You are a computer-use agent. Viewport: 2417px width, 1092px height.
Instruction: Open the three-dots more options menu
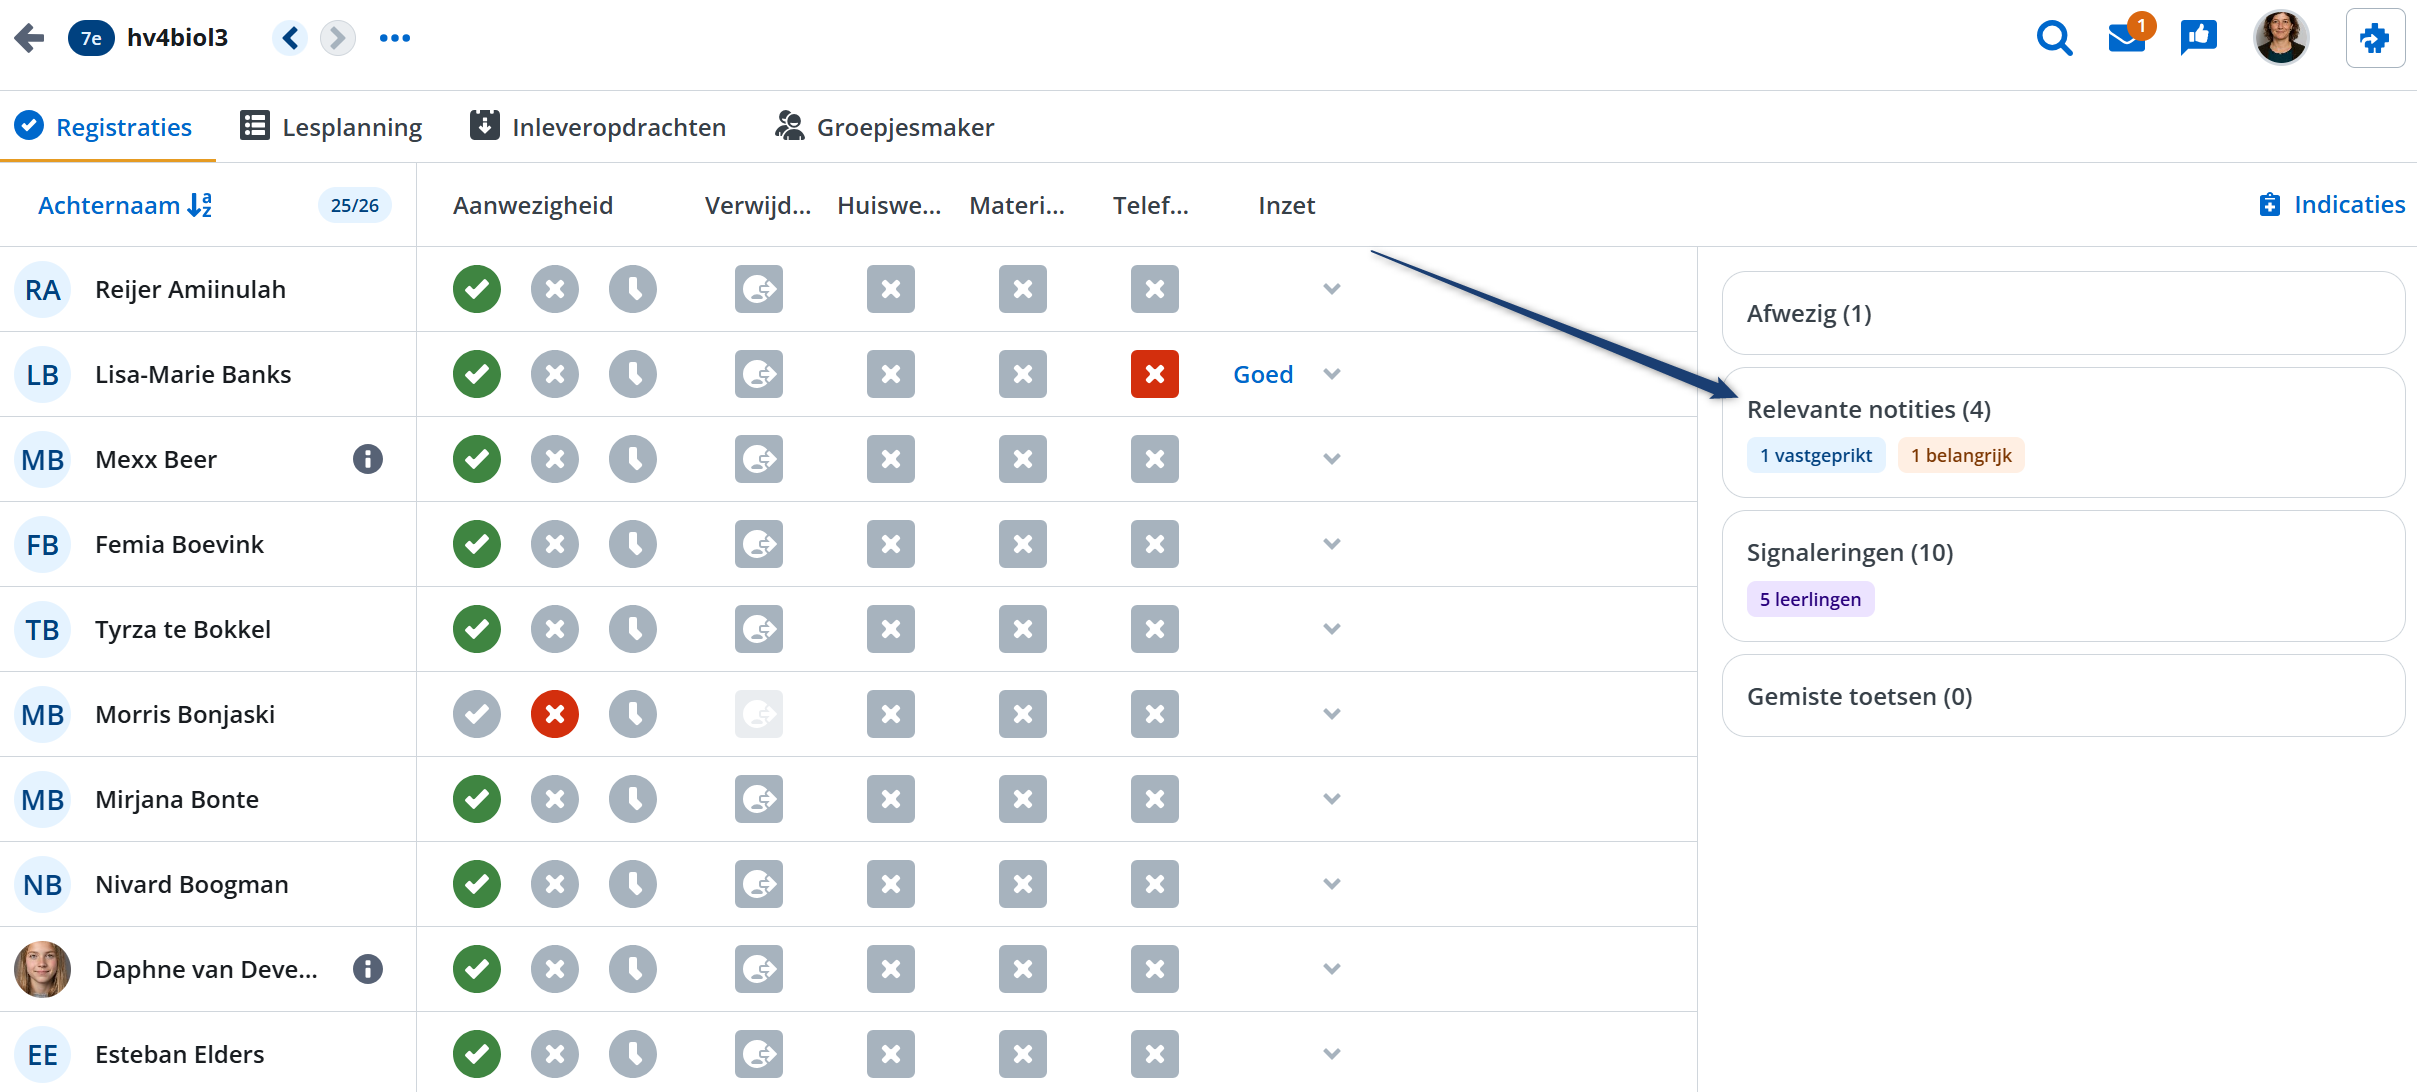(x=395, y=38)
